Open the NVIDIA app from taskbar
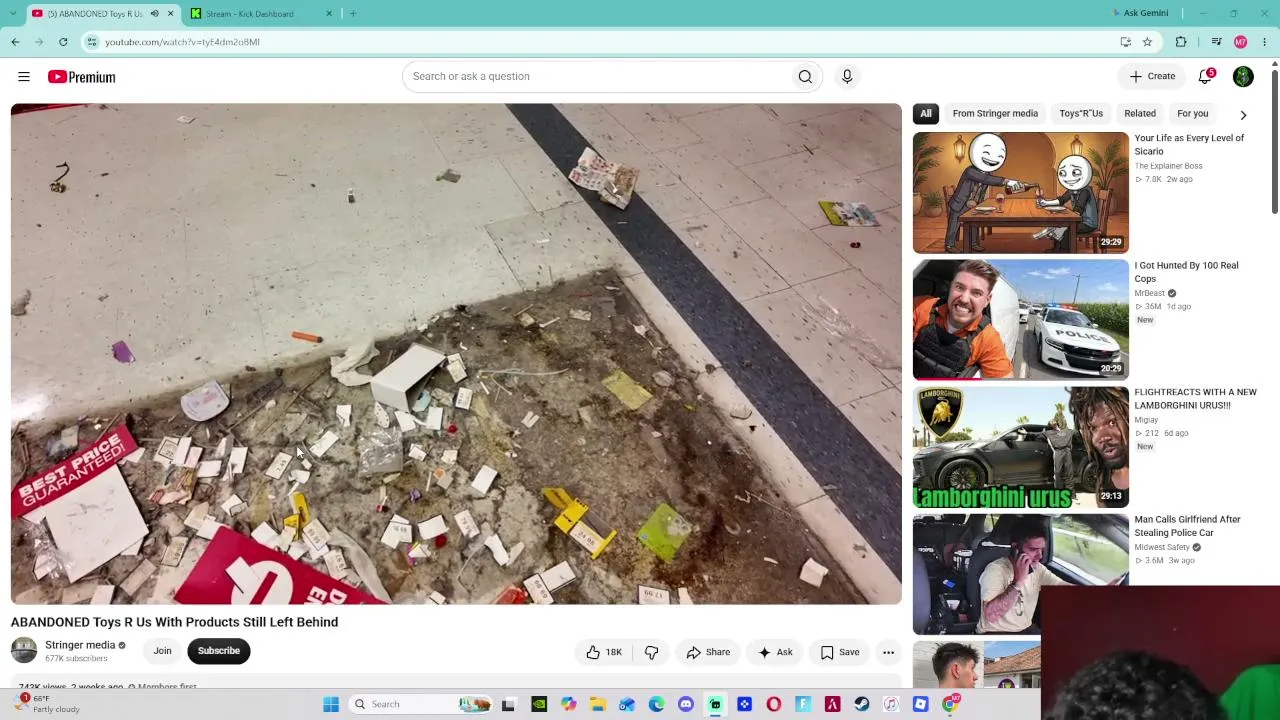This screenshot has width=1280, height=720. pos(539,704)
